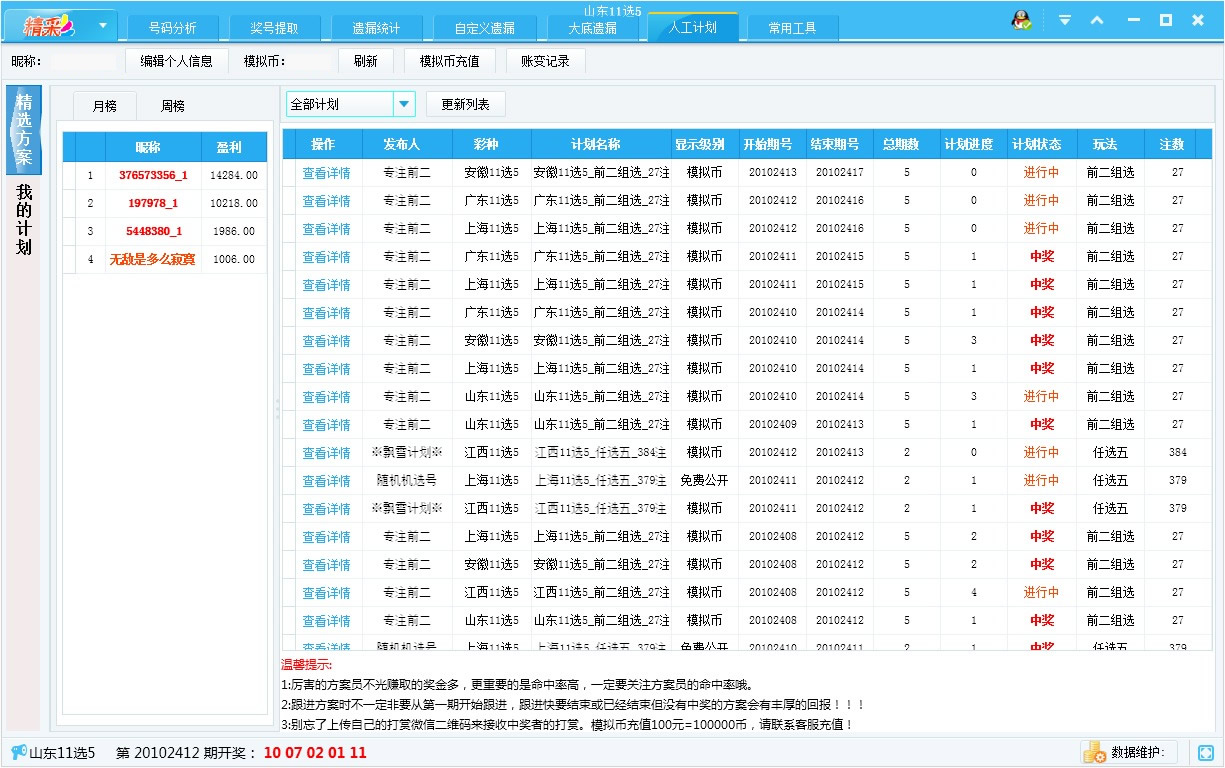Image resolution: width=1225 pixels, height=768 pixels.
Task: Open 账变记录 account records
Action: click(x=544, y=60)
